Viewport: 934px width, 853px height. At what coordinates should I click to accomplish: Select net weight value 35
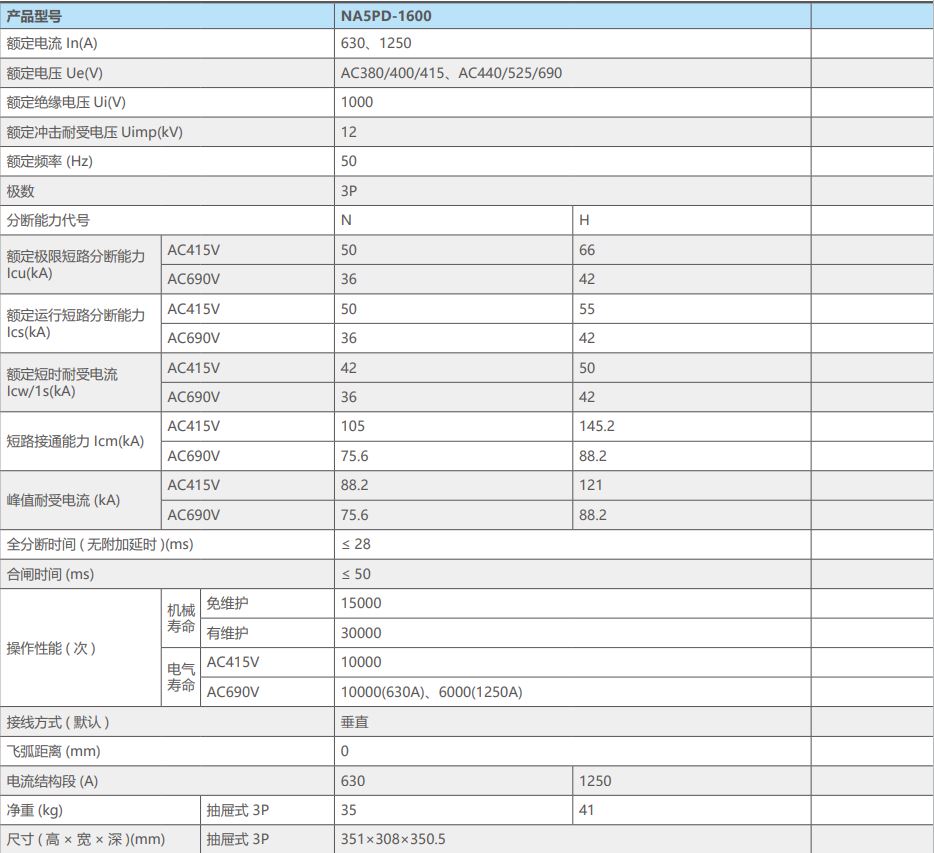click(348, 811)
